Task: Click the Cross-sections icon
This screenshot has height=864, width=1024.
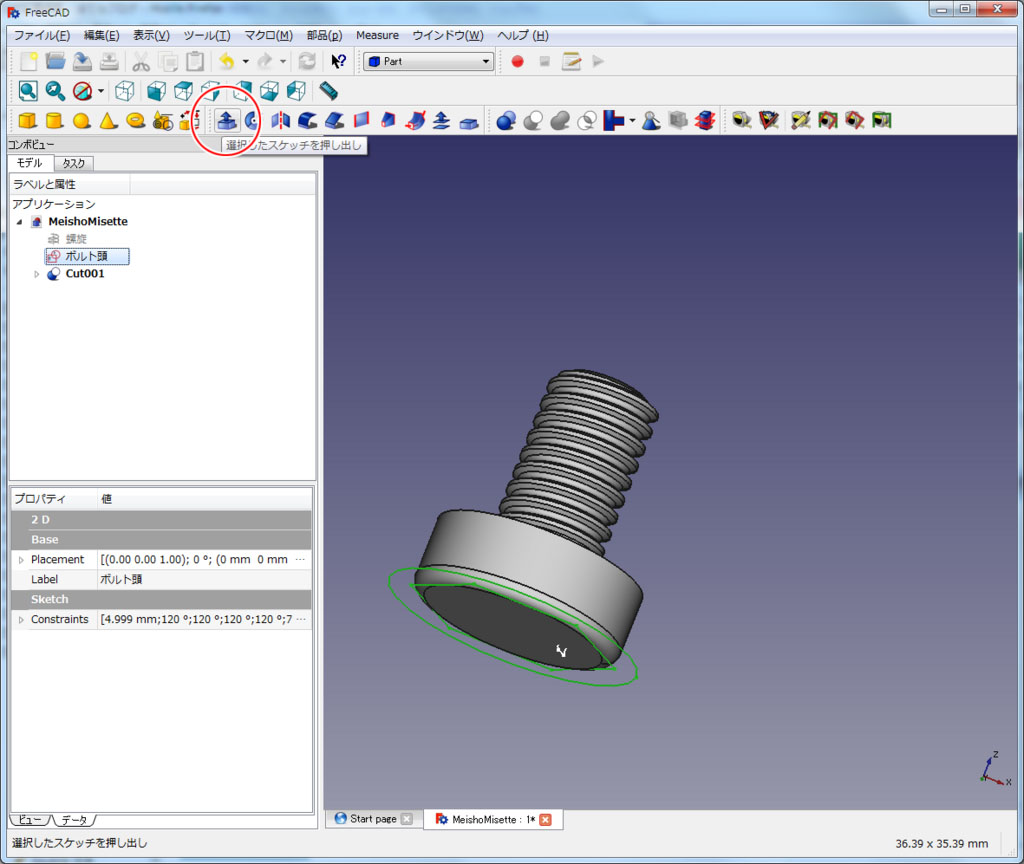Action: [705, 120]
